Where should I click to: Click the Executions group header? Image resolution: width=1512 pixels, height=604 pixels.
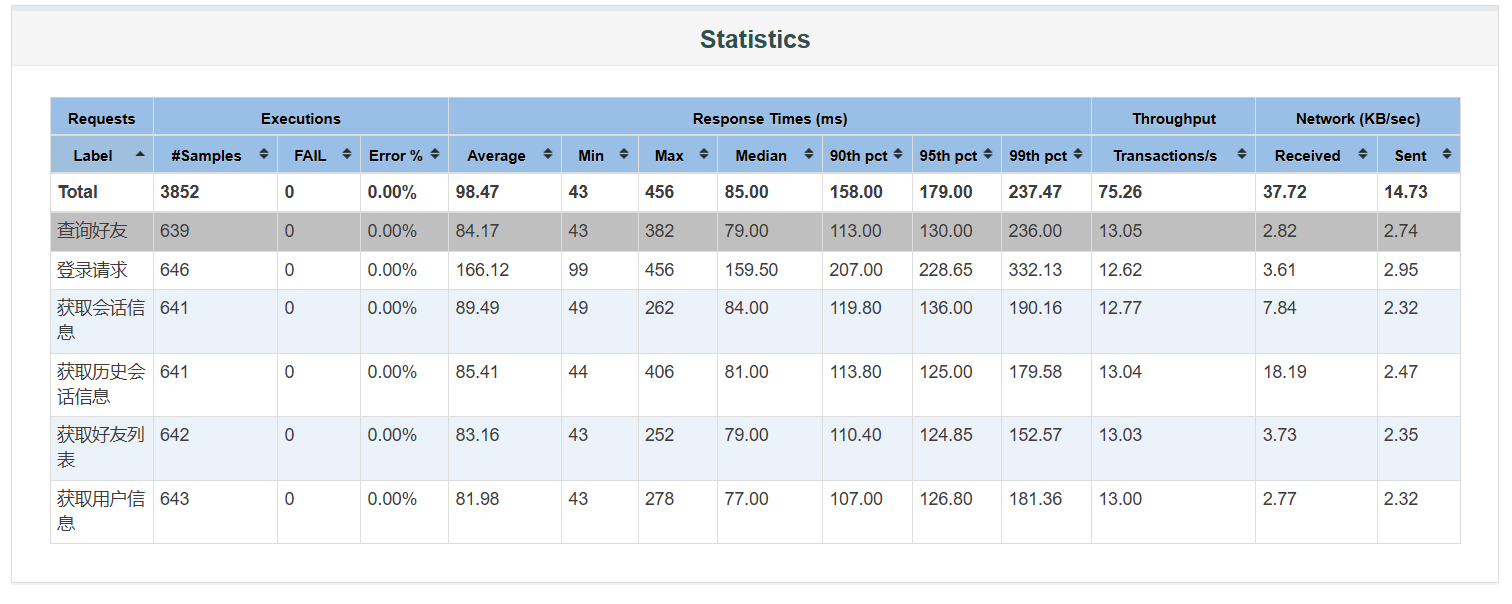click(x=301, y=118)
